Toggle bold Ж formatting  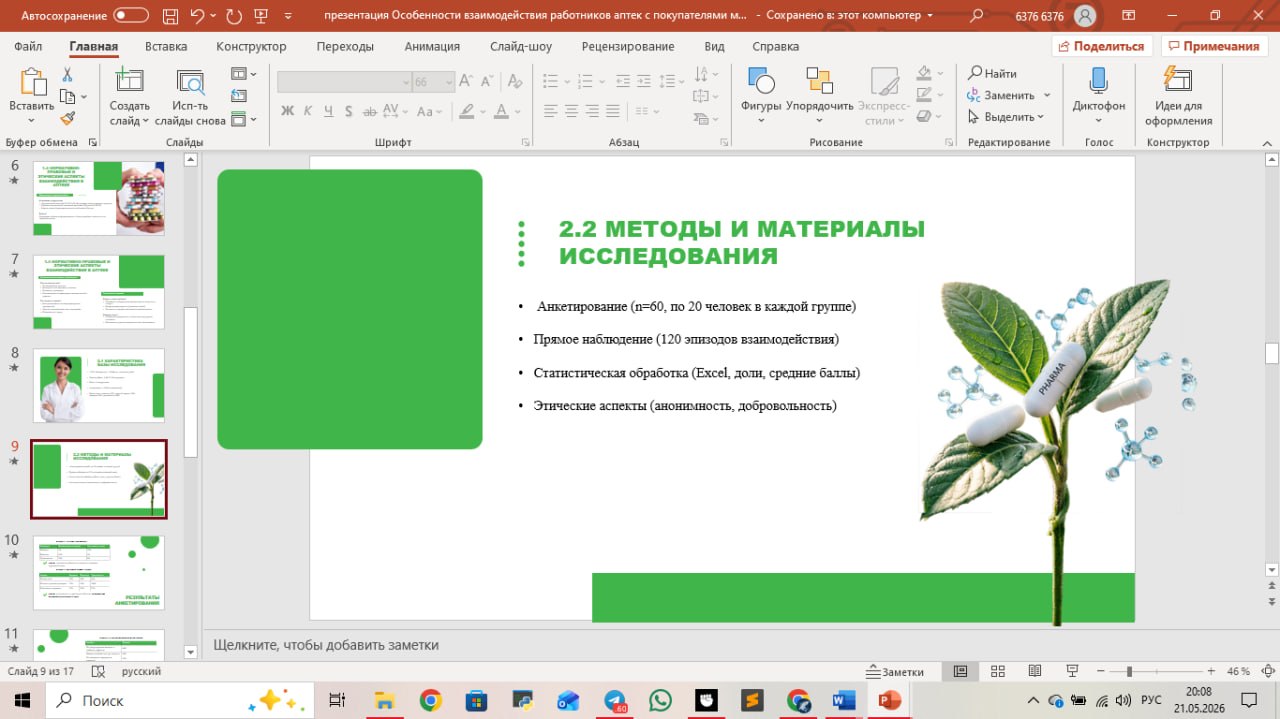[288, 111]
